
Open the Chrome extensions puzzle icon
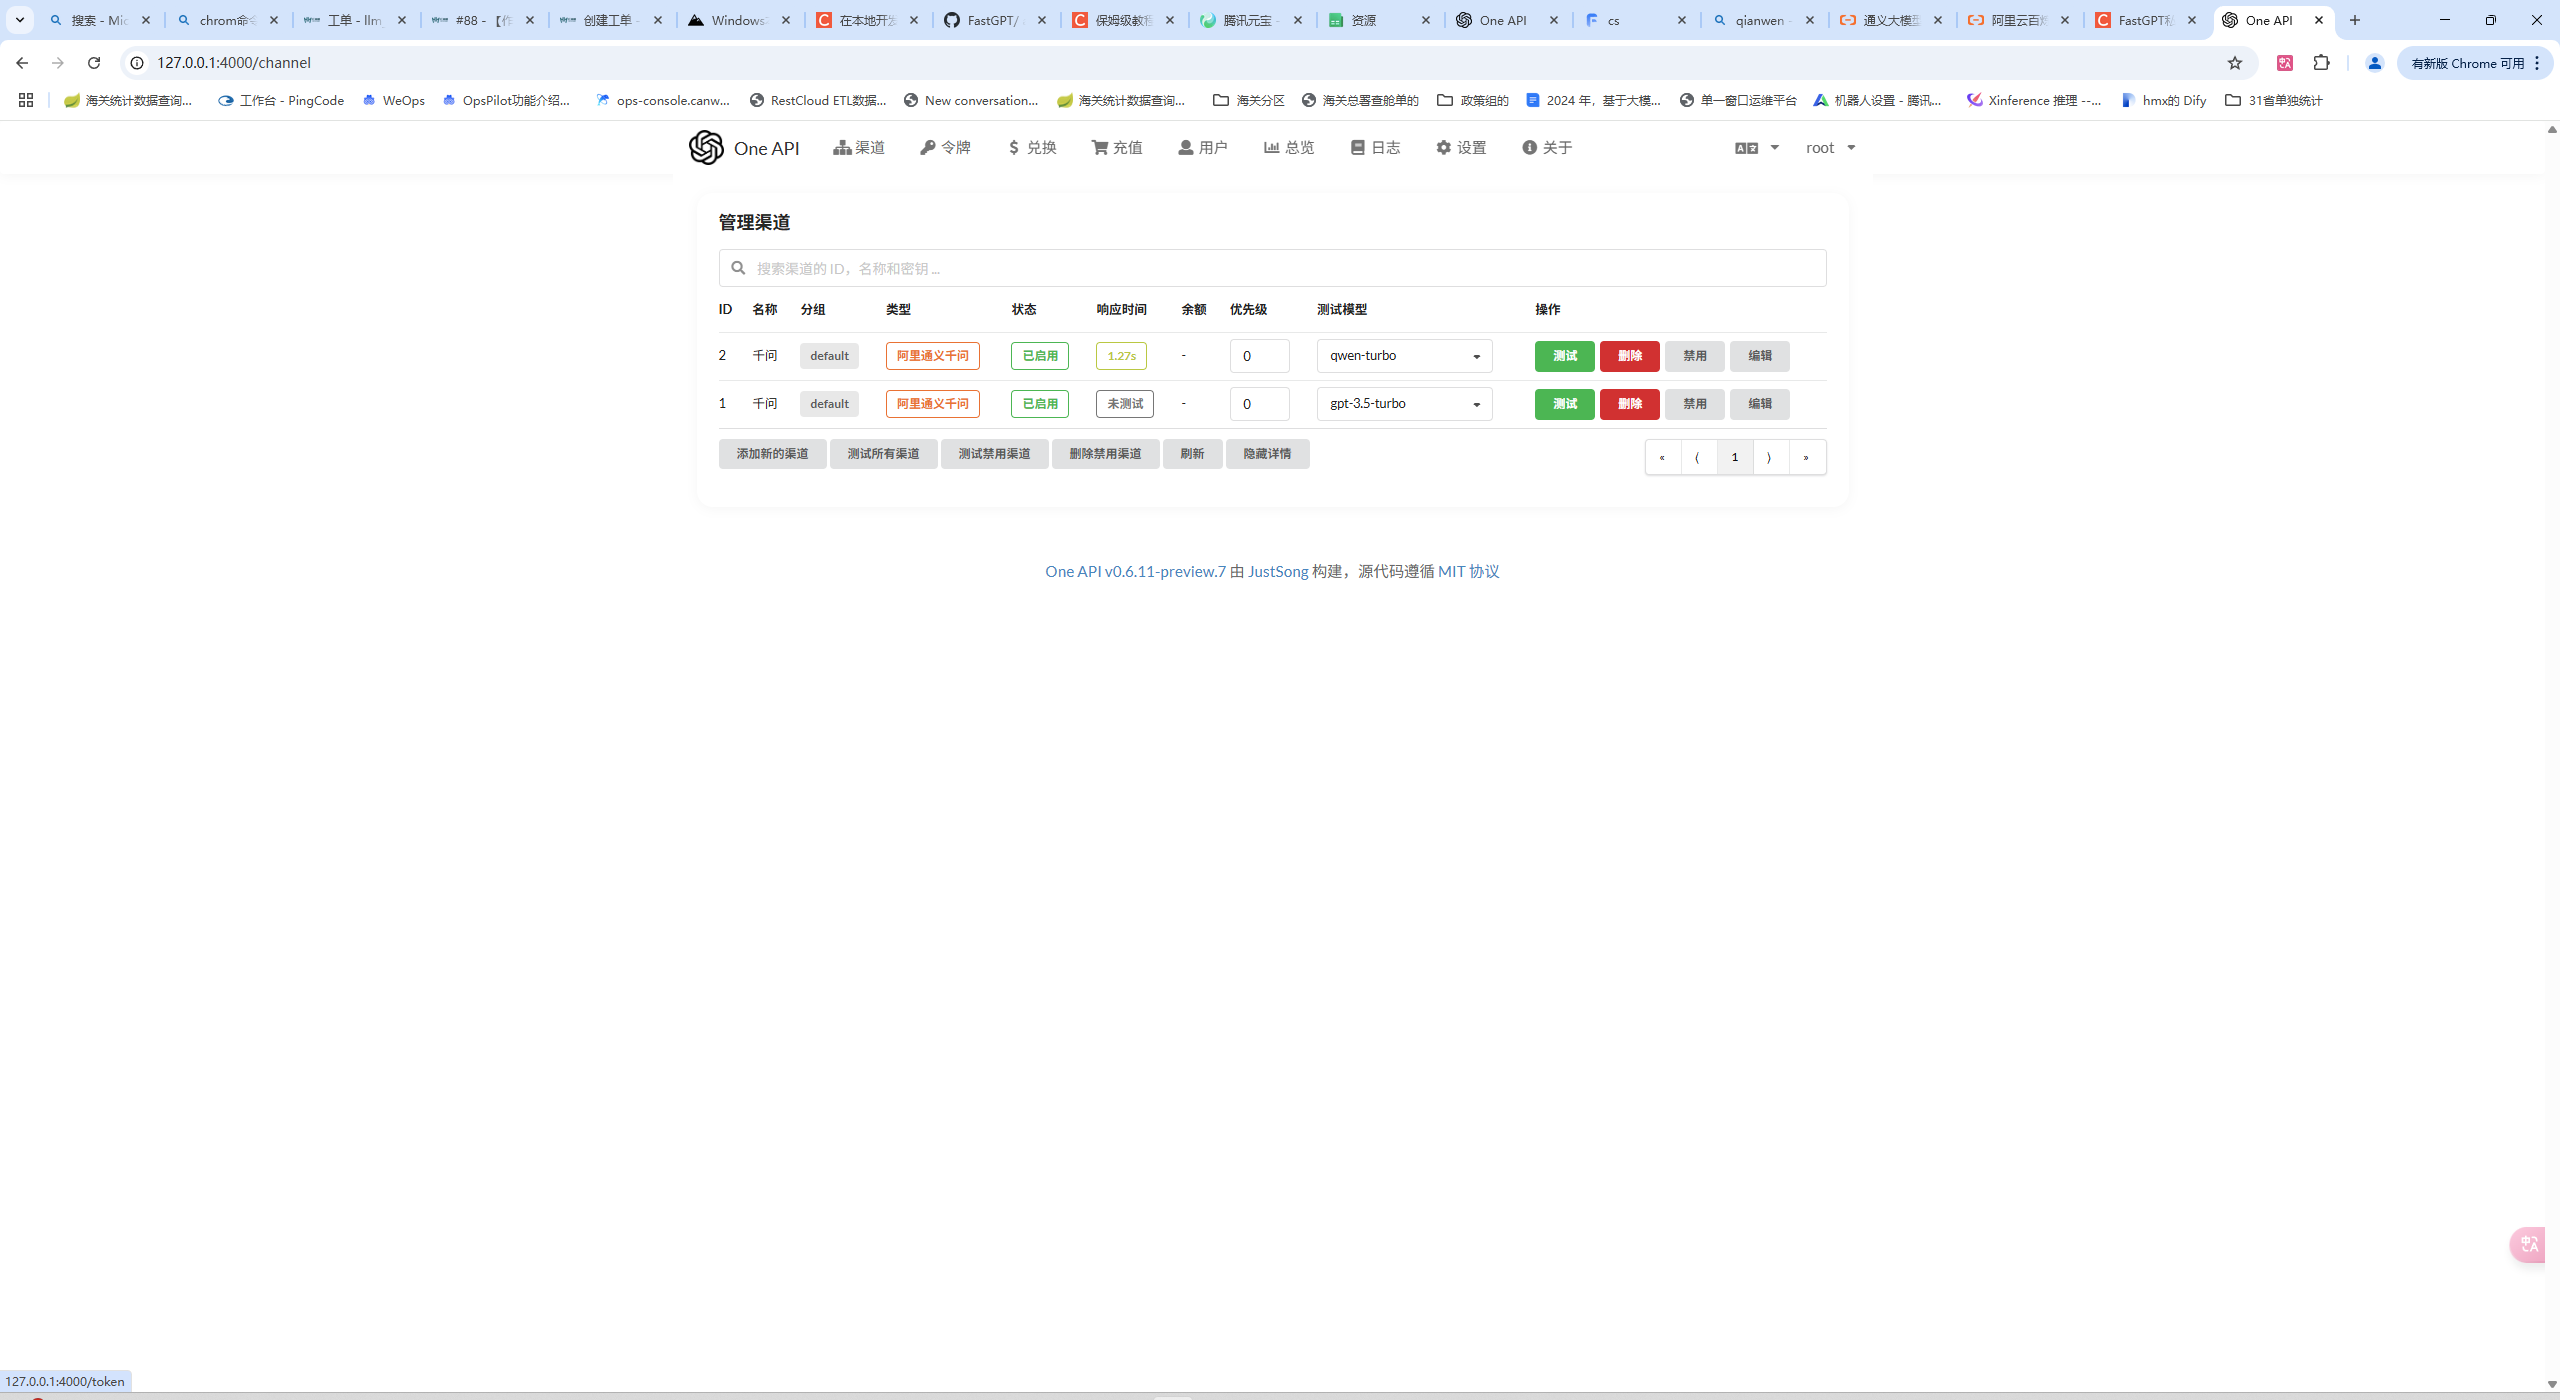[2321, 63]
